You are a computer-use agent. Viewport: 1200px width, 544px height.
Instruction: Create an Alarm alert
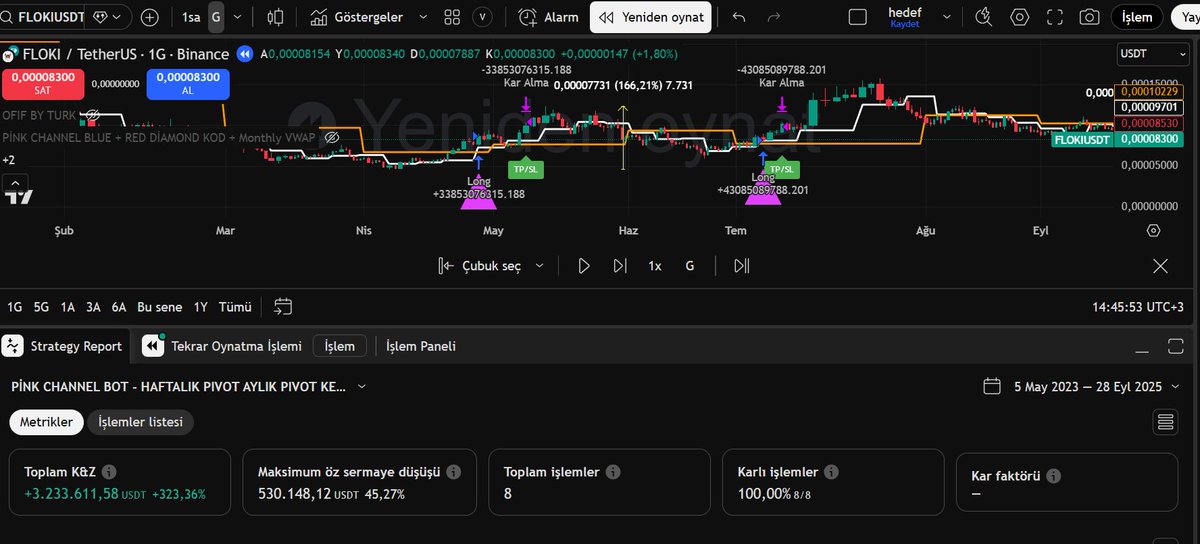[x=549, y=17]
